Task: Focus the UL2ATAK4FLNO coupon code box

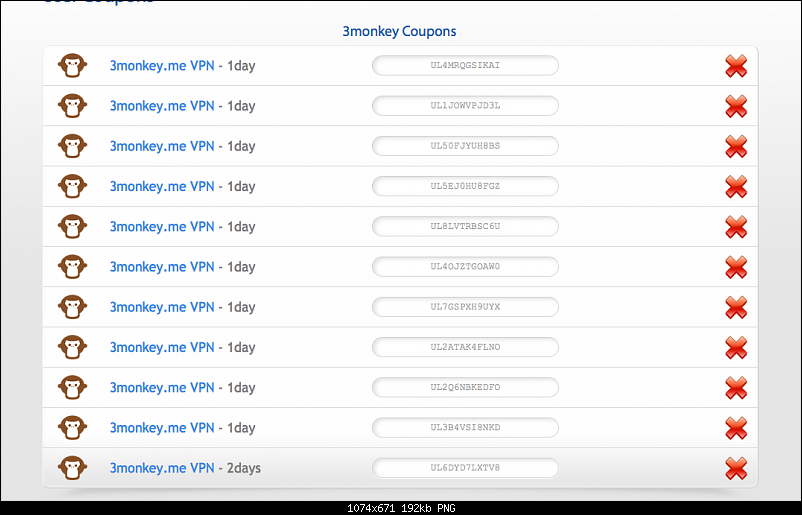Action: 465,347
